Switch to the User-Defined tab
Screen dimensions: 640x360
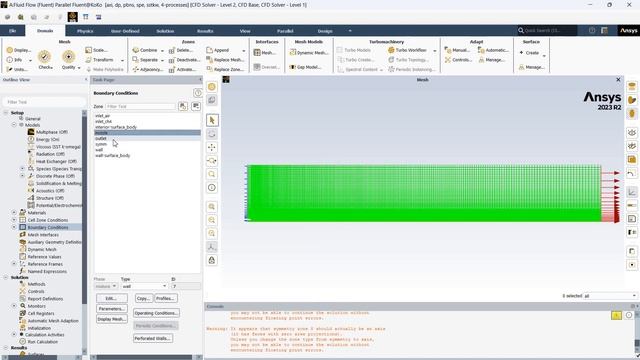[x=125, y=31]
